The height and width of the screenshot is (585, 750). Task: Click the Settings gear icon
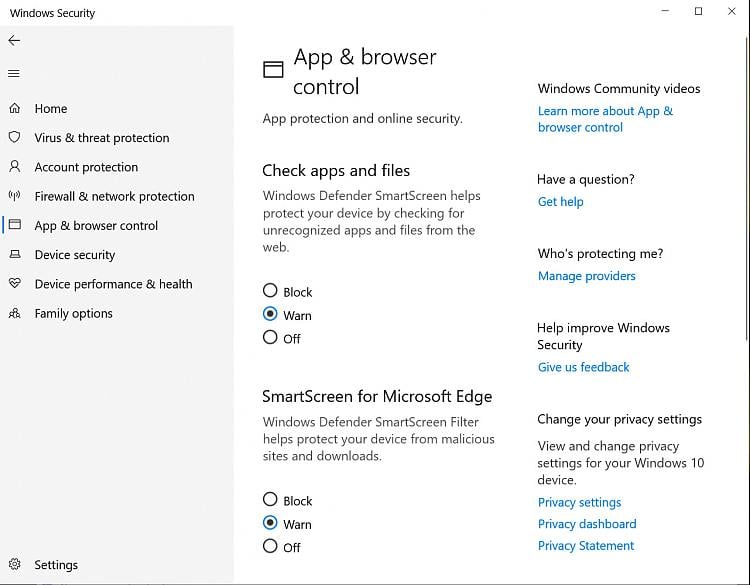[x=15, y=564]
